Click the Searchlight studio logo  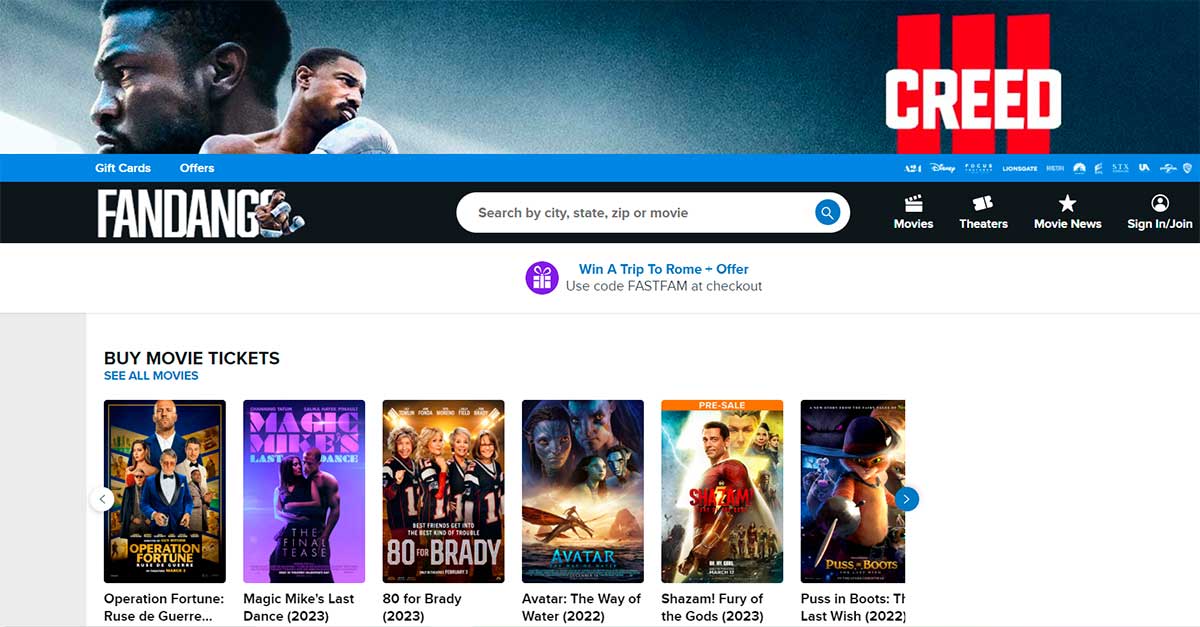(1098, 168)
